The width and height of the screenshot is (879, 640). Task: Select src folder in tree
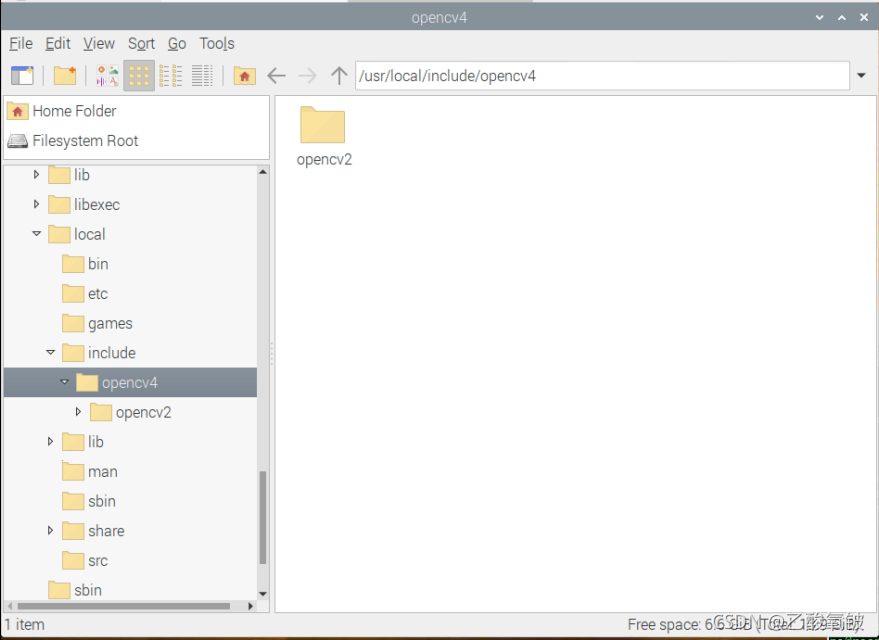point(130,561)
